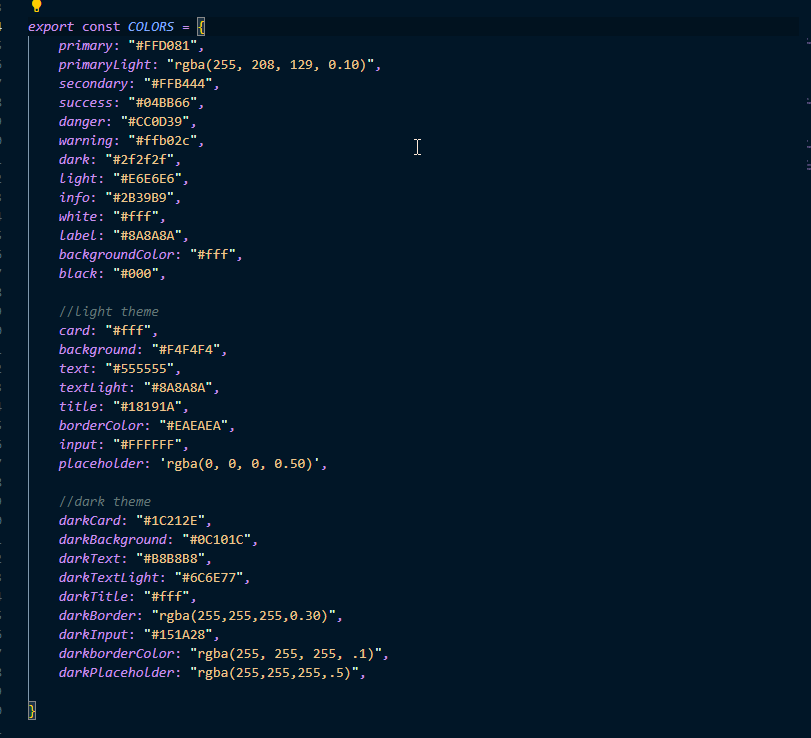Place cursor in the //light theme comment
The width and height of the screenshot is (811, 738).
[x=108, y=312]
